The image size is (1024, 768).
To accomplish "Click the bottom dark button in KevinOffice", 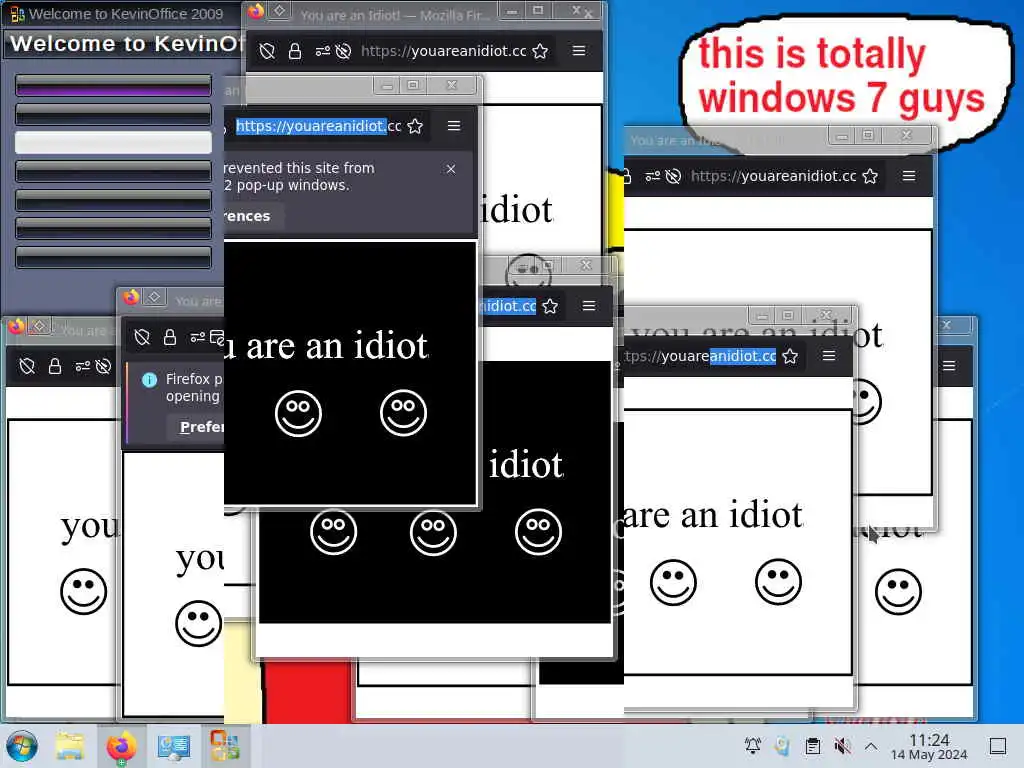I will [113, 257].
